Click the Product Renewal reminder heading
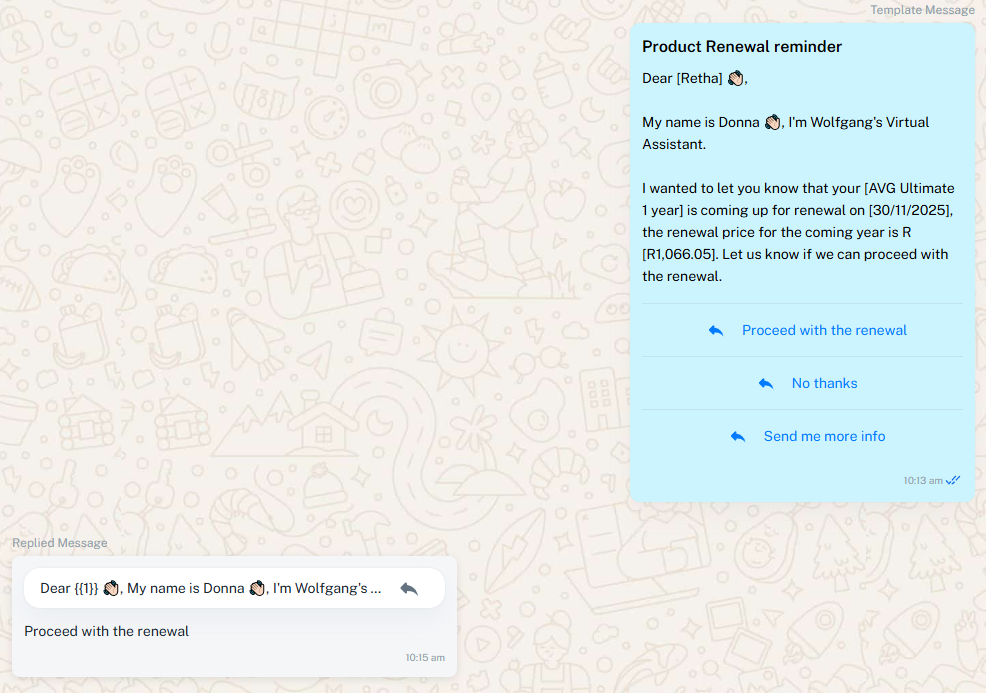986x693 pixels. click(x=741, y=47)
